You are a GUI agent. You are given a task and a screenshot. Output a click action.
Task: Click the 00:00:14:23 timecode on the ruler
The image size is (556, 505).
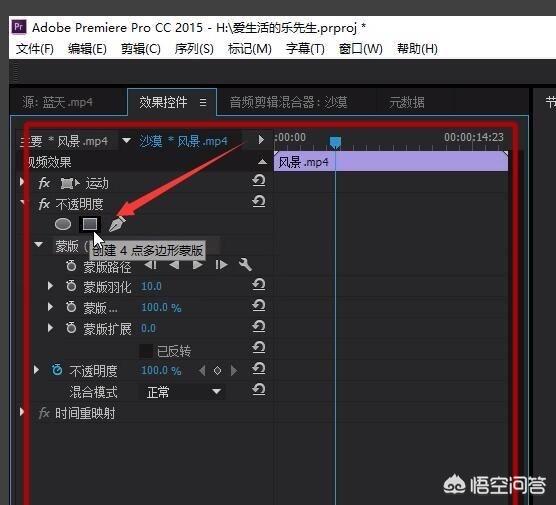pyautogui.click(x=474, y=137)
